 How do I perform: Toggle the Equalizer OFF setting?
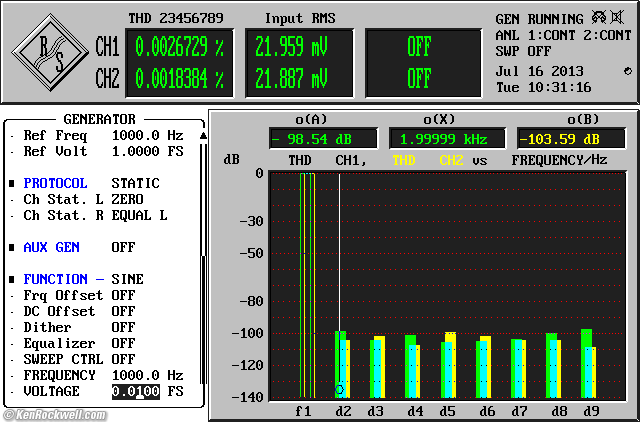click(x=123, y=343)
